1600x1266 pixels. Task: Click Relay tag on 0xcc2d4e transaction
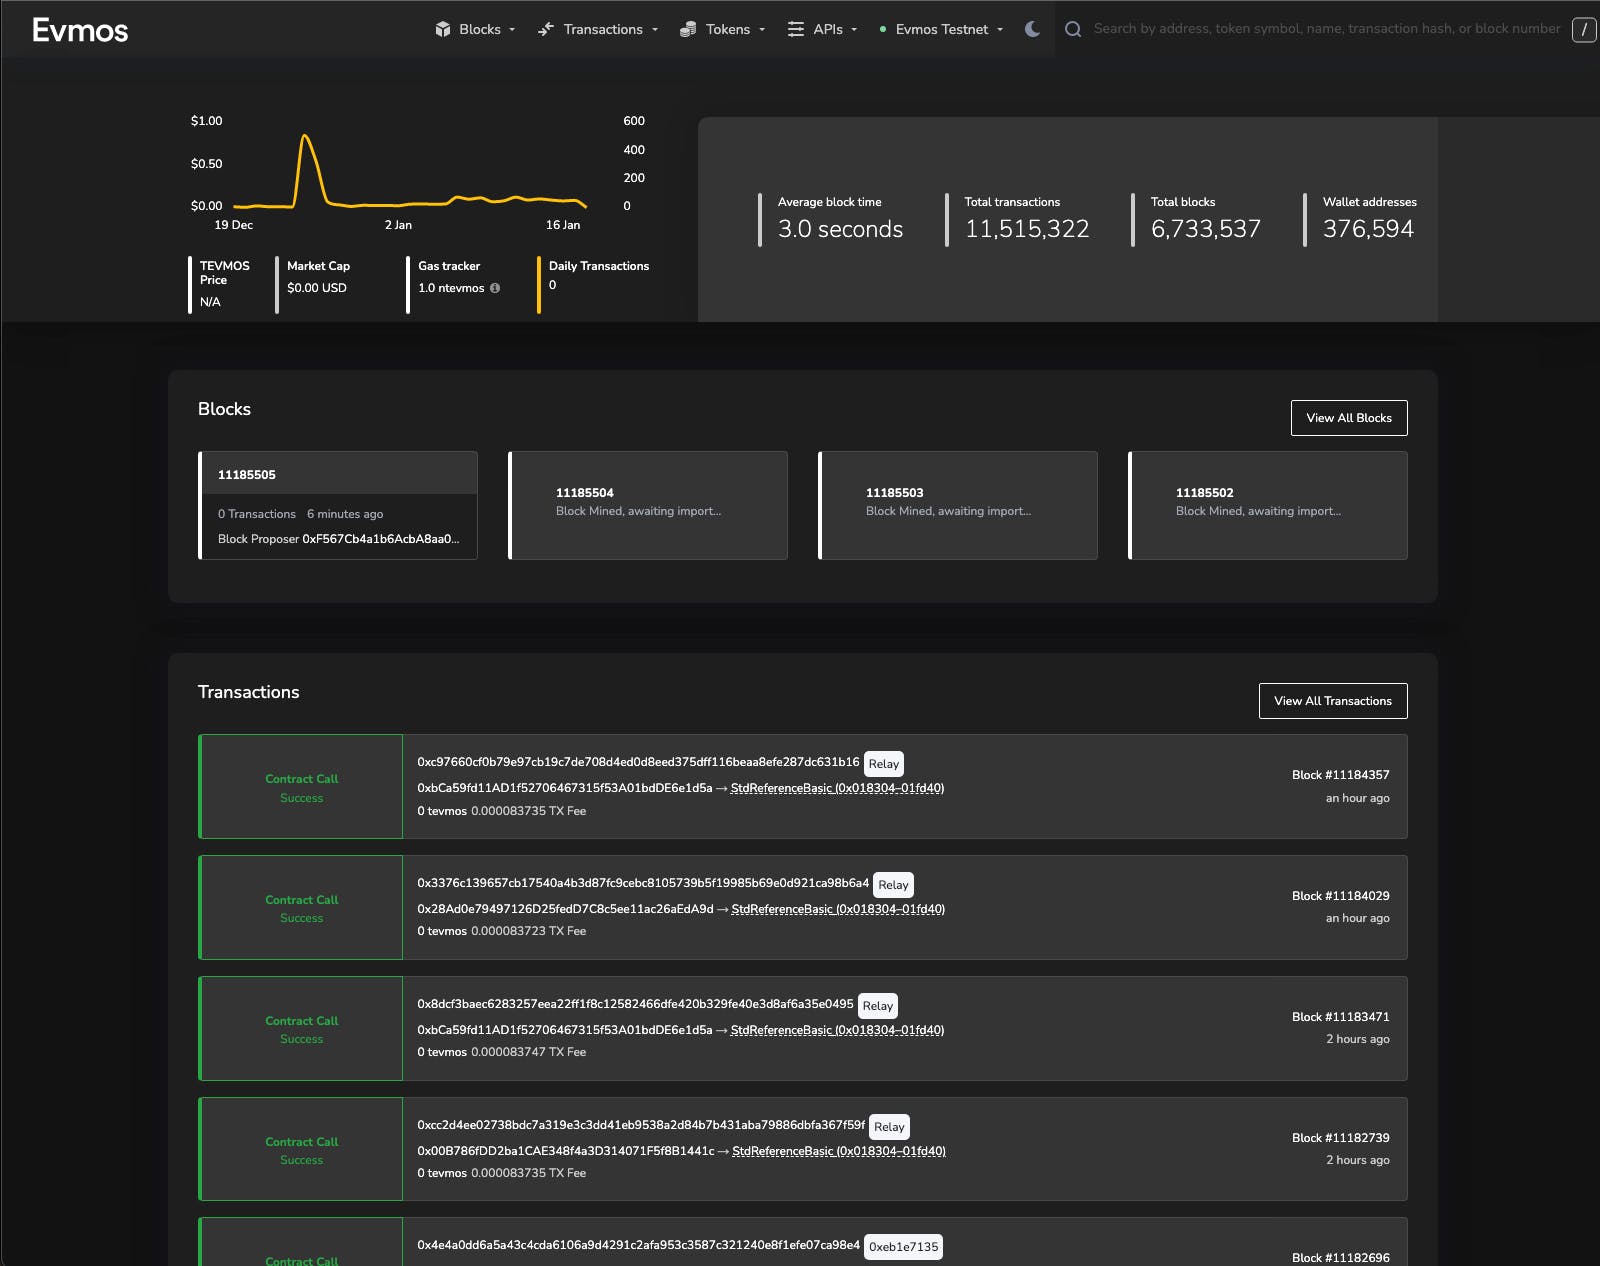(889, 1127)
